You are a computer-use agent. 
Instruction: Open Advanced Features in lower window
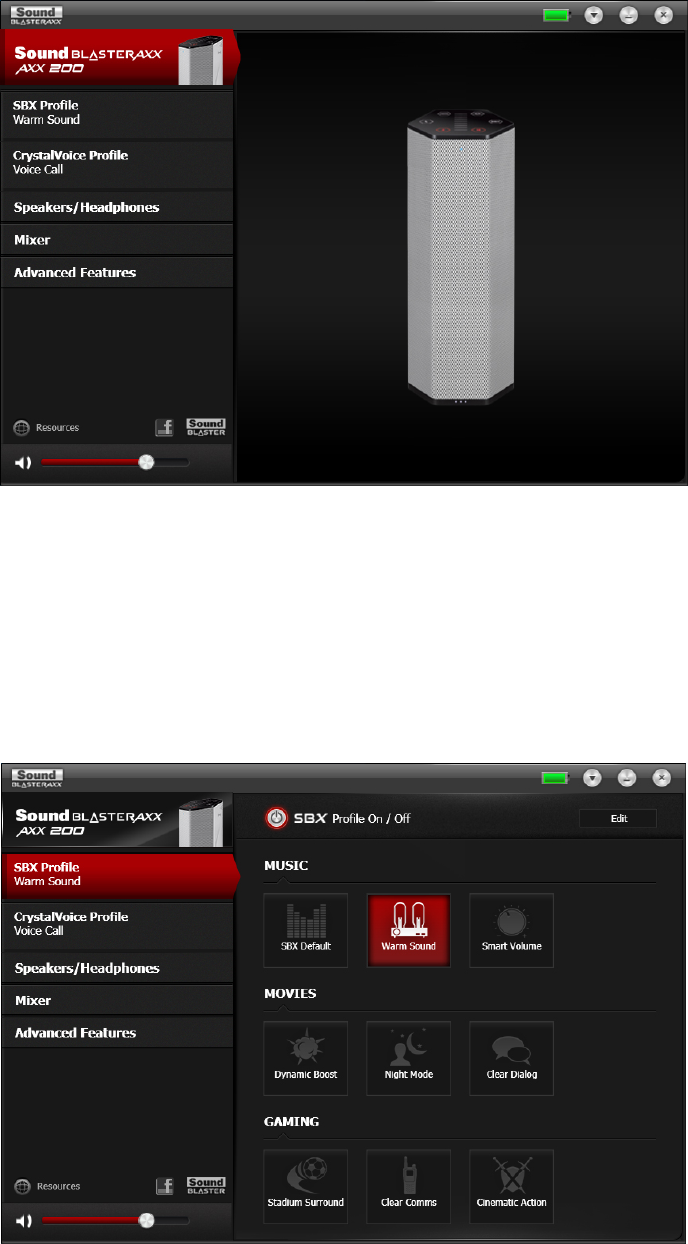117,1033
